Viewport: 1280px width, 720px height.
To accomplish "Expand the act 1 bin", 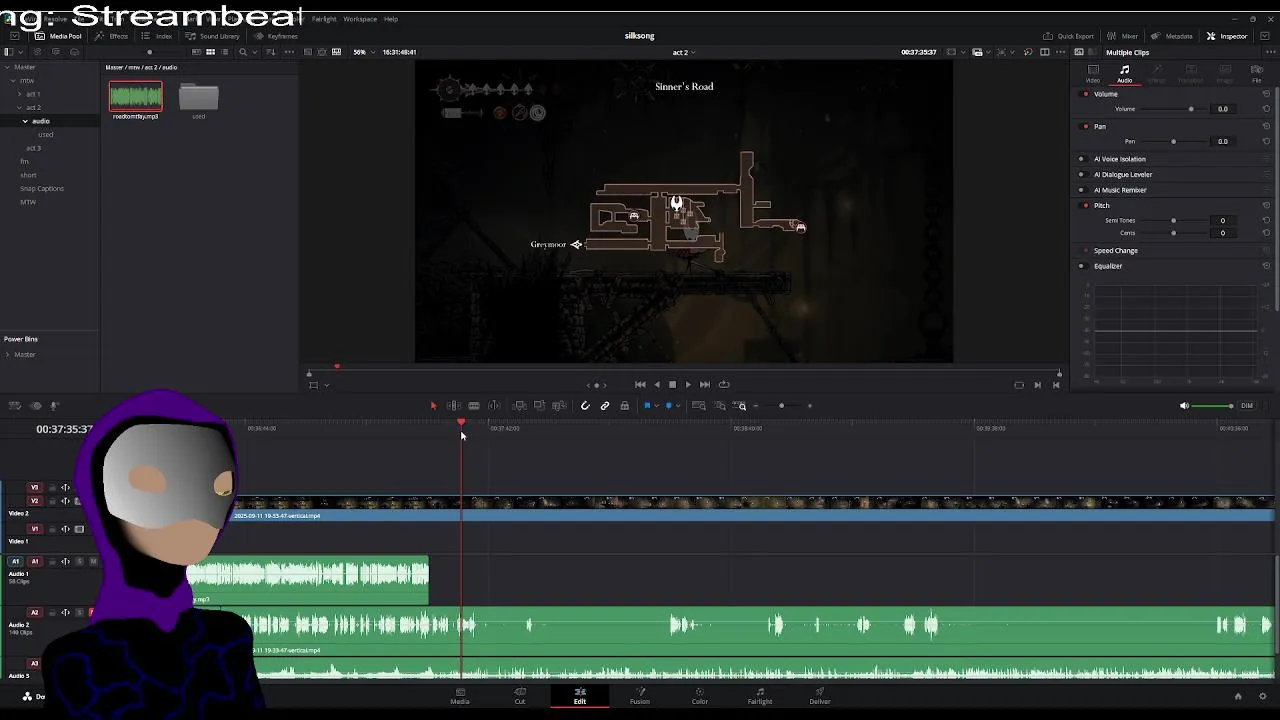I will (x=19, y=94).
